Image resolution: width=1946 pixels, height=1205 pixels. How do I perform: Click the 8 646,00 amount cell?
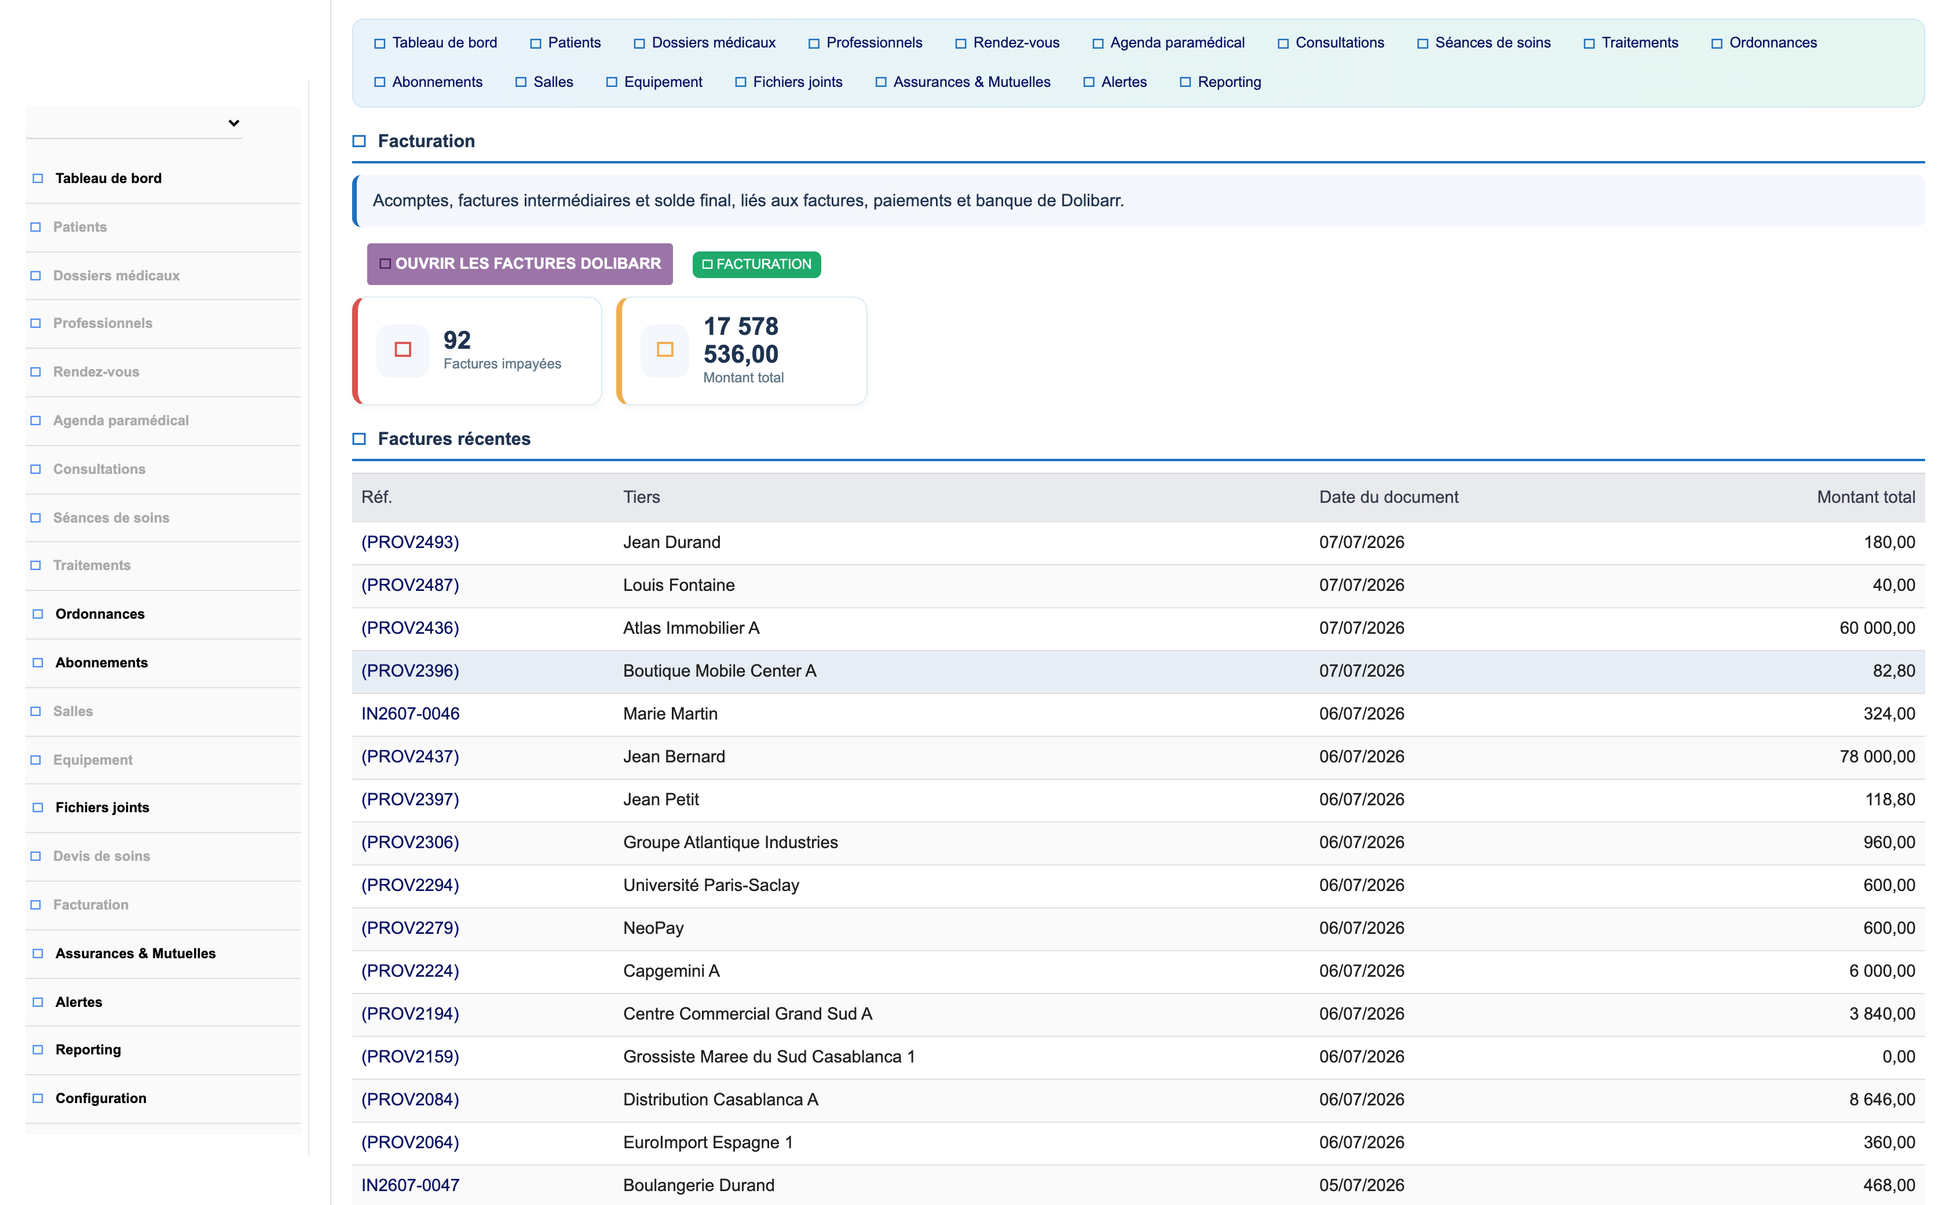1882,1100
